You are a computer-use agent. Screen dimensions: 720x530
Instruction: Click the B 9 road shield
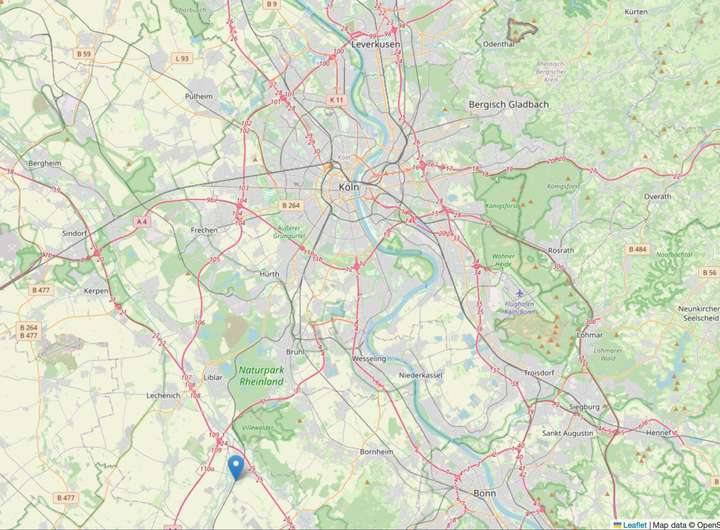pyautogui.click(x=272, y=4)
